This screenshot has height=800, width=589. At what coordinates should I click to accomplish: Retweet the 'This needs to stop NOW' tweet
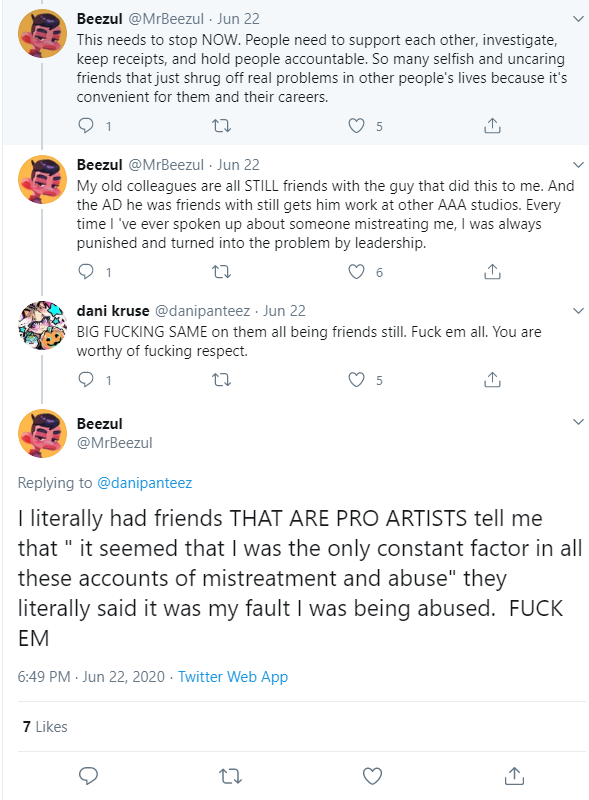tap(221, 126)
